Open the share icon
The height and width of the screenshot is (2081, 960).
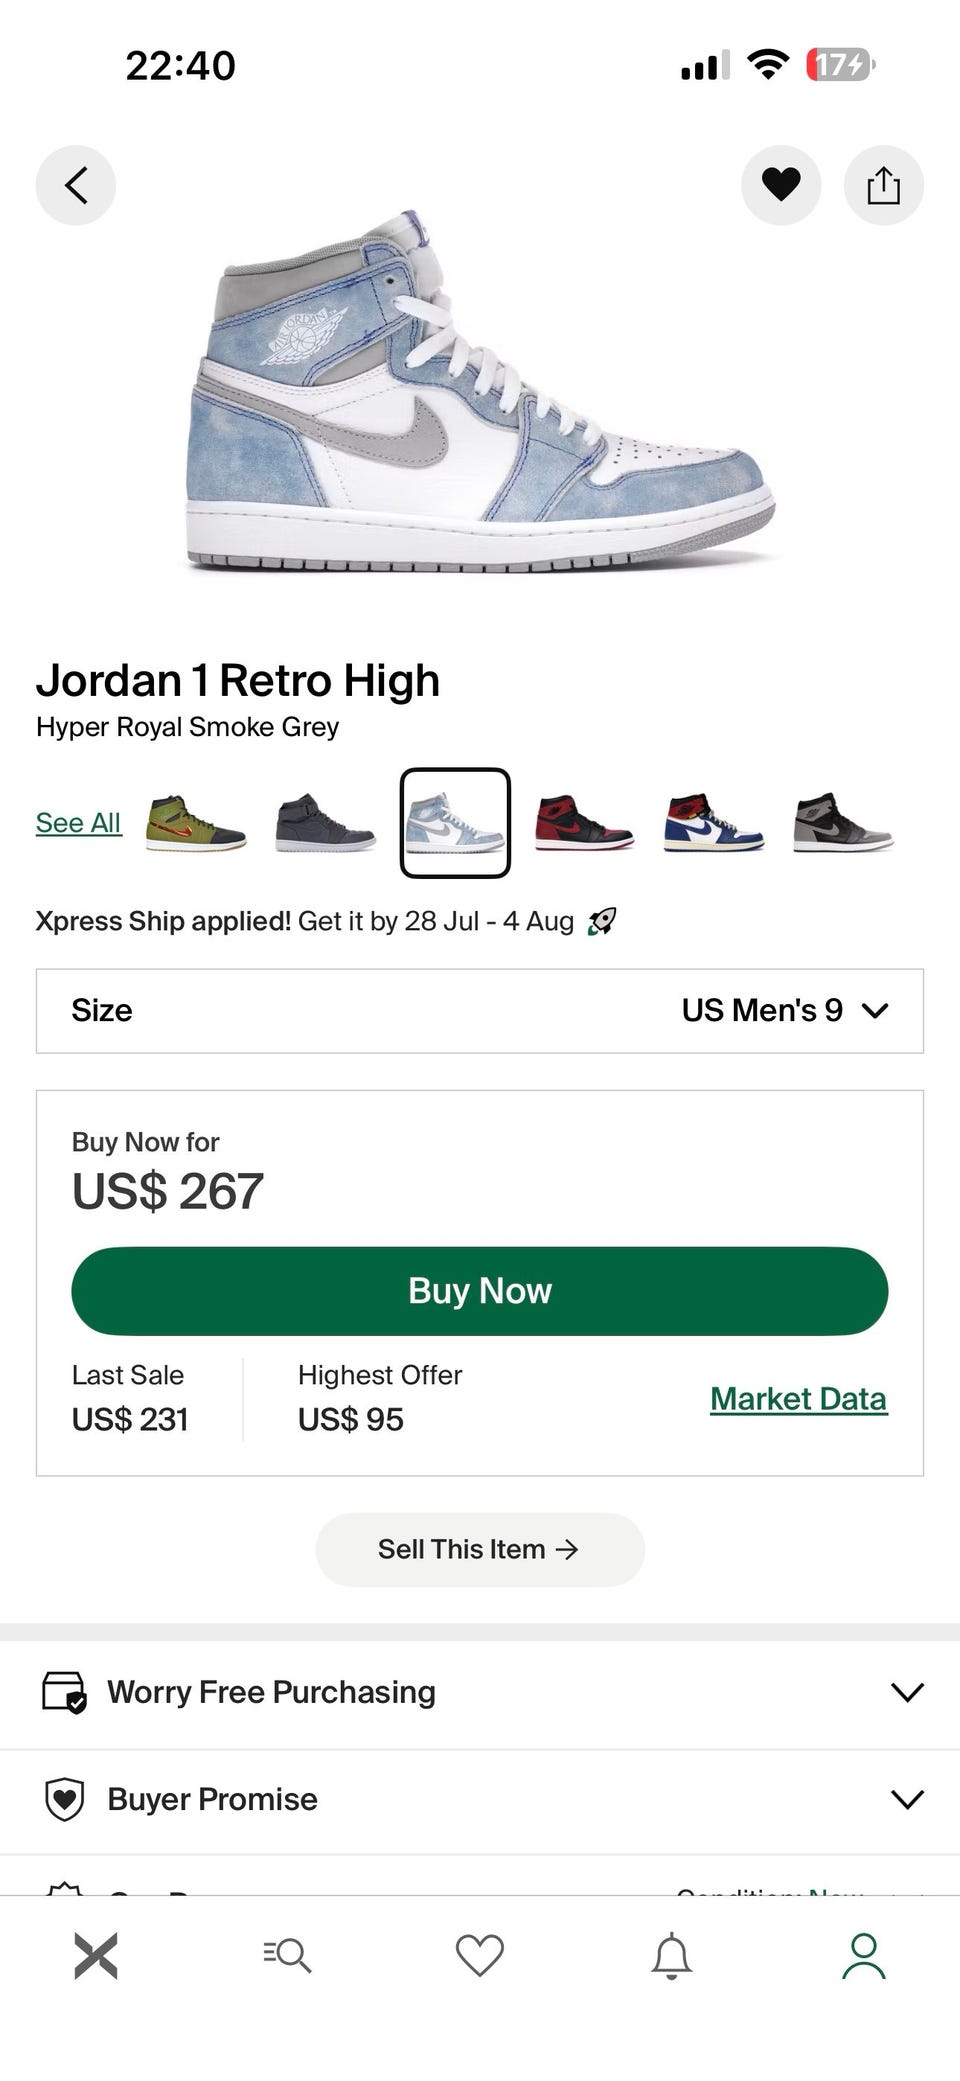click(x=884, y=185)
